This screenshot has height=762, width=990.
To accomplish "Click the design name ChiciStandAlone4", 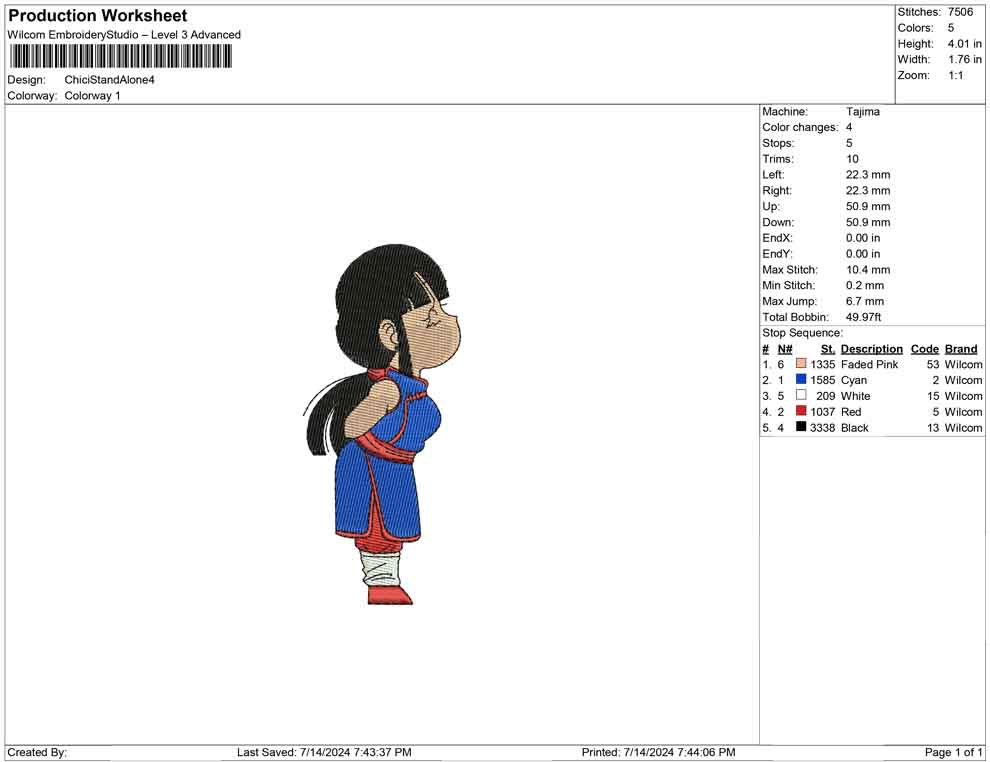I will [x=109, y=80].
